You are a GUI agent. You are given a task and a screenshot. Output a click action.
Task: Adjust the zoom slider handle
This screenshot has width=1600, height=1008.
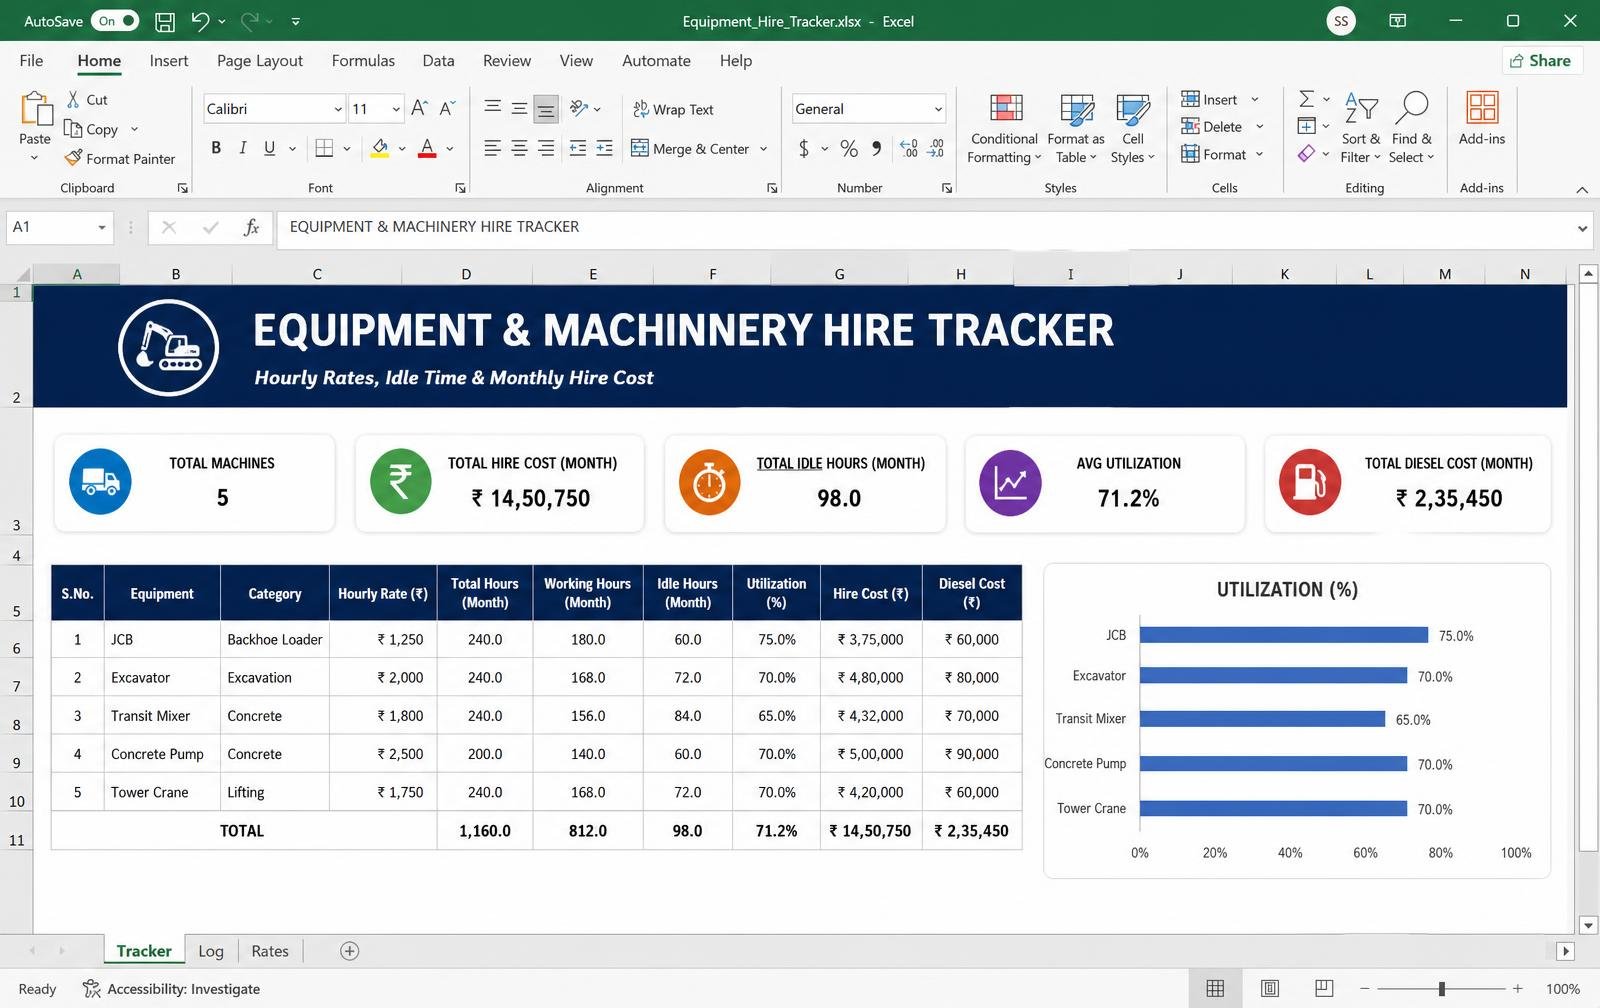1441,989
